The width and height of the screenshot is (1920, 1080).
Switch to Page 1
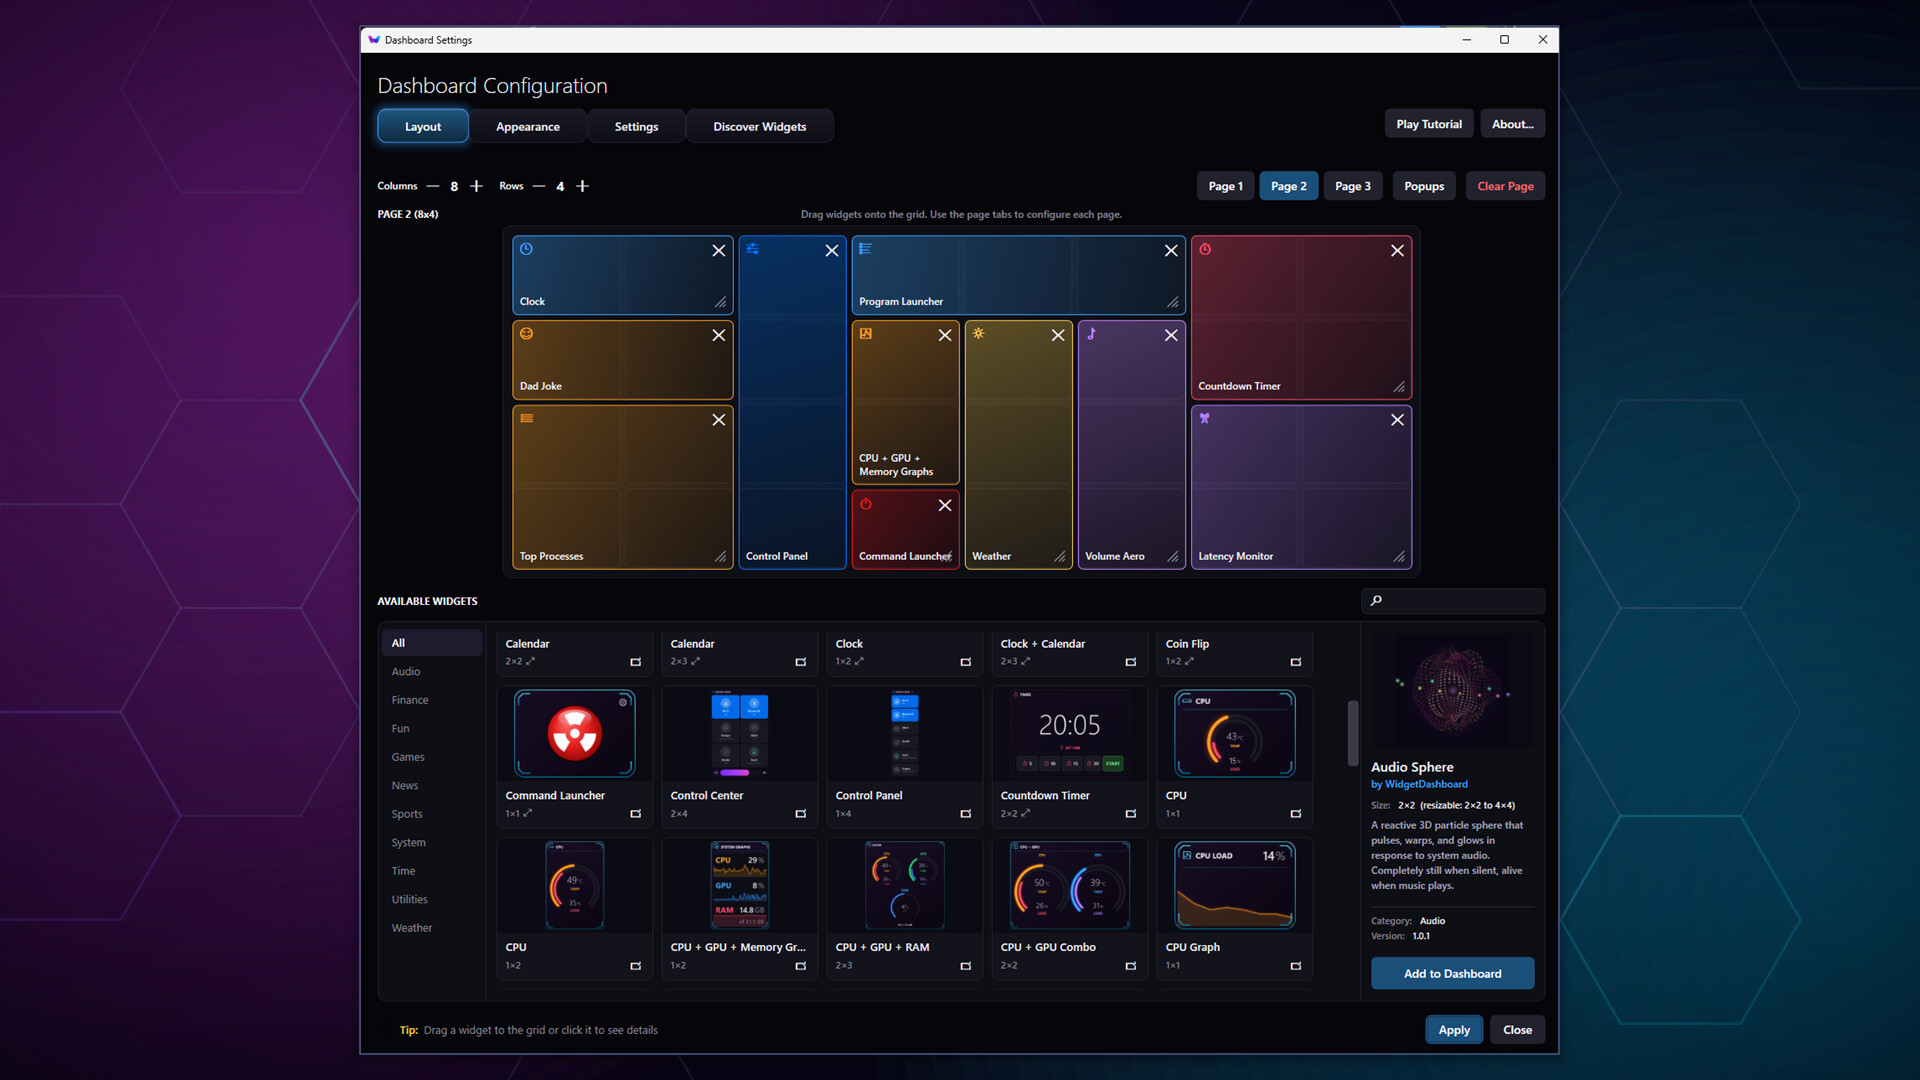pos(1225,186)
